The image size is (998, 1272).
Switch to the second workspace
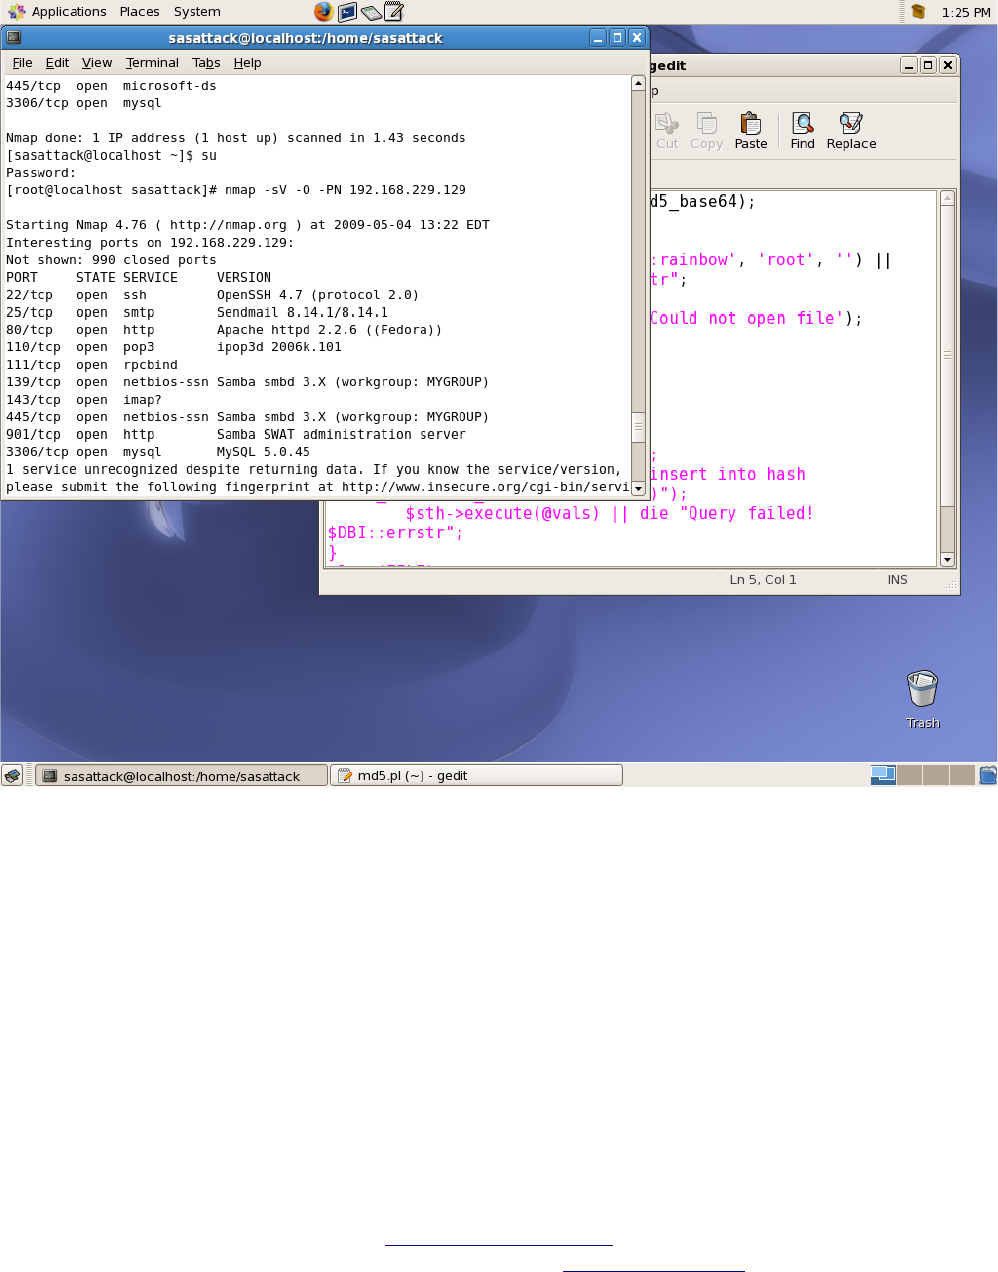coord(909,775)
